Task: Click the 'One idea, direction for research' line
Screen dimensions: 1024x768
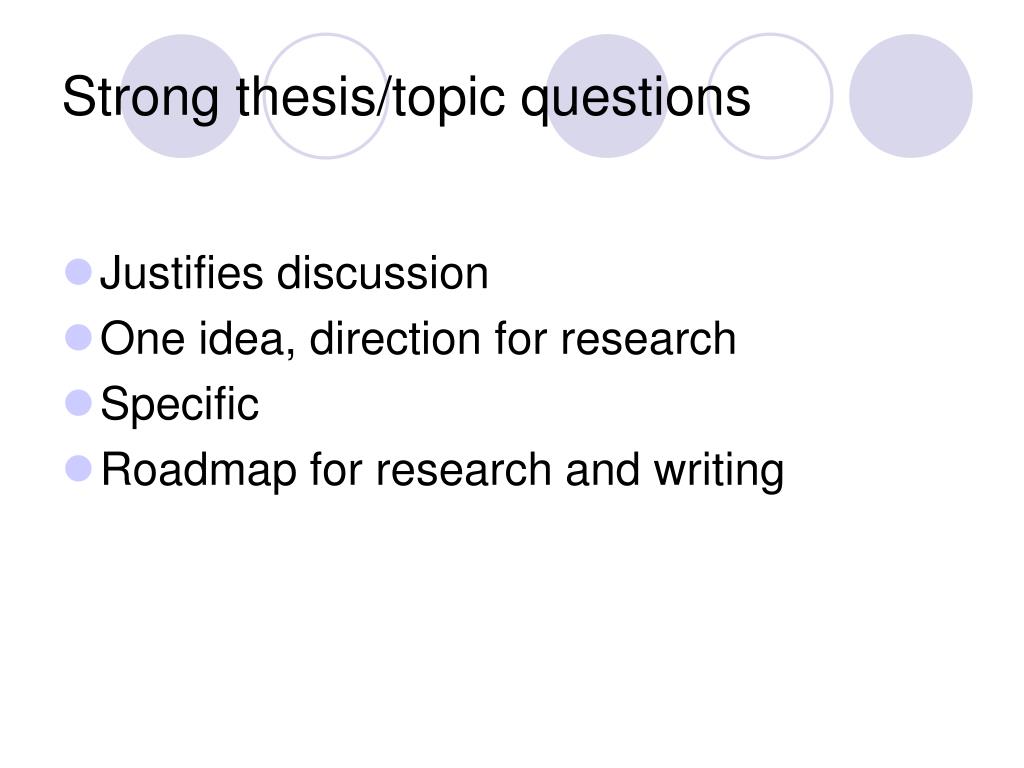Action: [418, 338]
